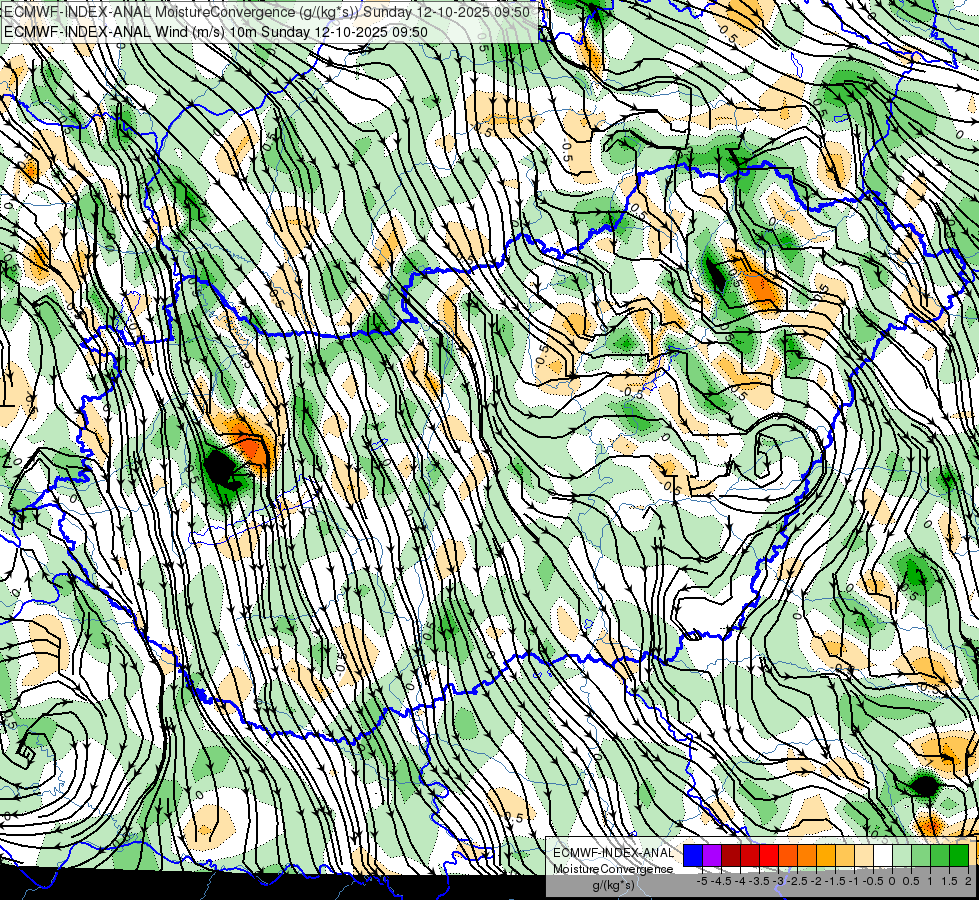Click the blue legend swatch below -5
979x900 pixels.
pos(693,856)
